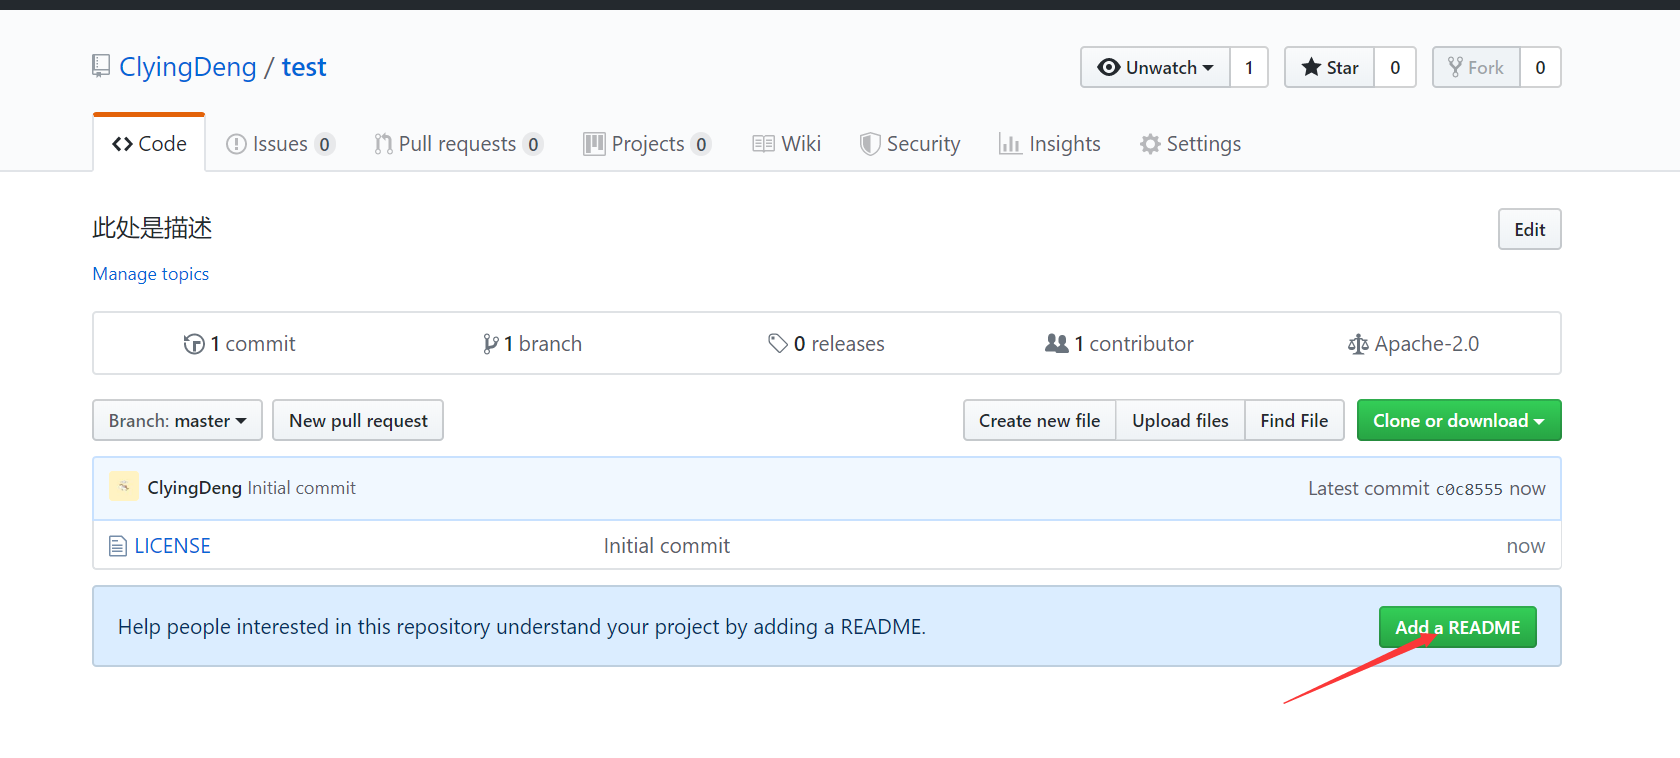1680x758 pixels.
Task: Click the repository description text 此处是描述
Action: point(152,228)
